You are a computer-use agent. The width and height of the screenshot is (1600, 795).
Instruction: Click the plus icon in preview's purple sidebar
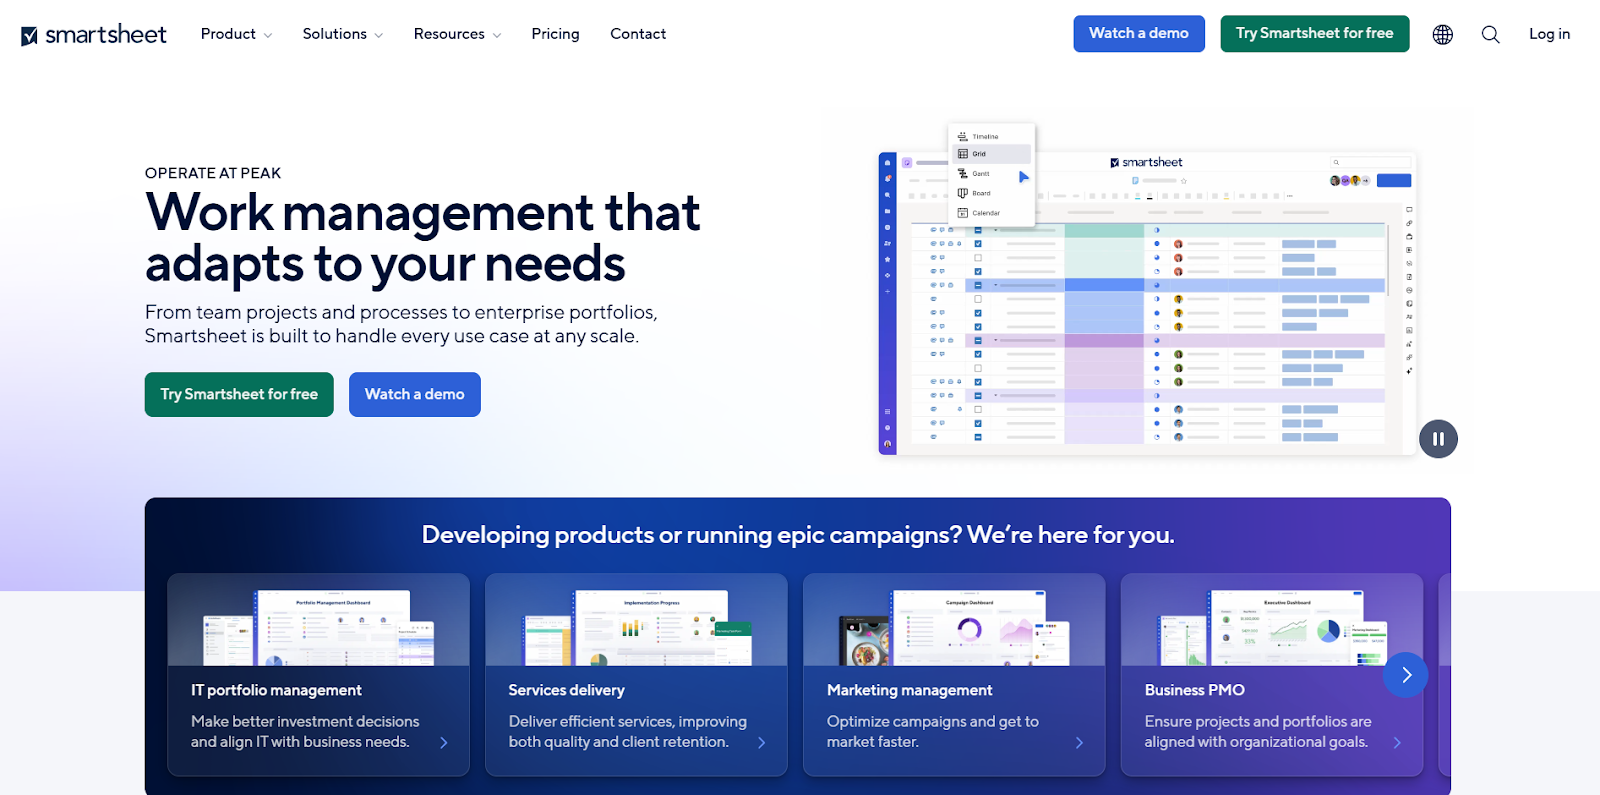tap(887, 291)
